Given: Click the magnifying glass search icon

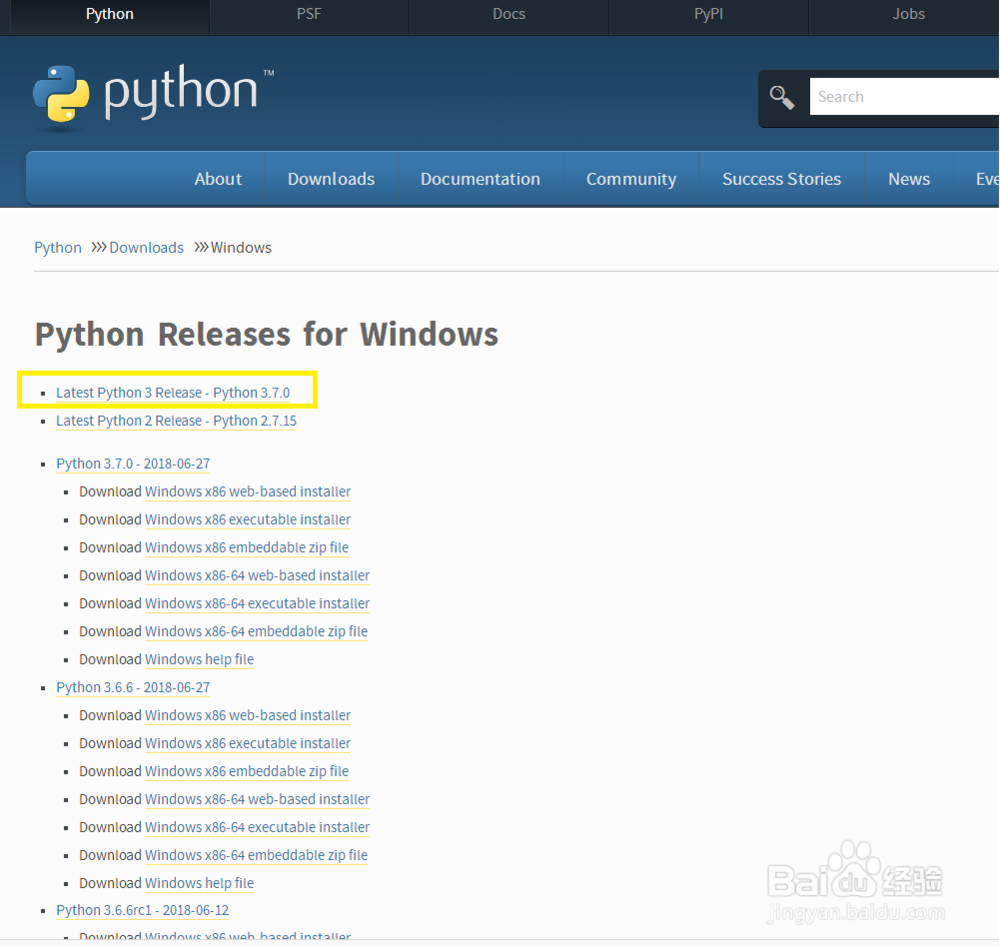Looking at the screenshot, I should click(782, 97).
